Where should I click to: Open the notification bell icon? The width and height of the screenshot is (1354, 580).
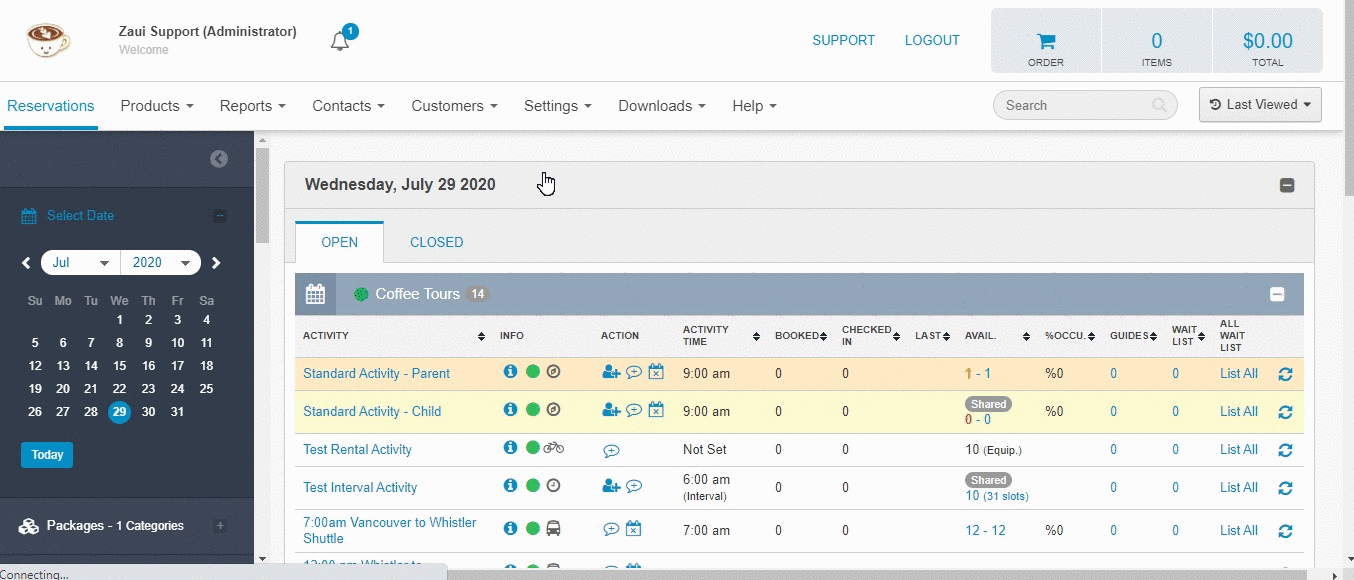[341, 41]
